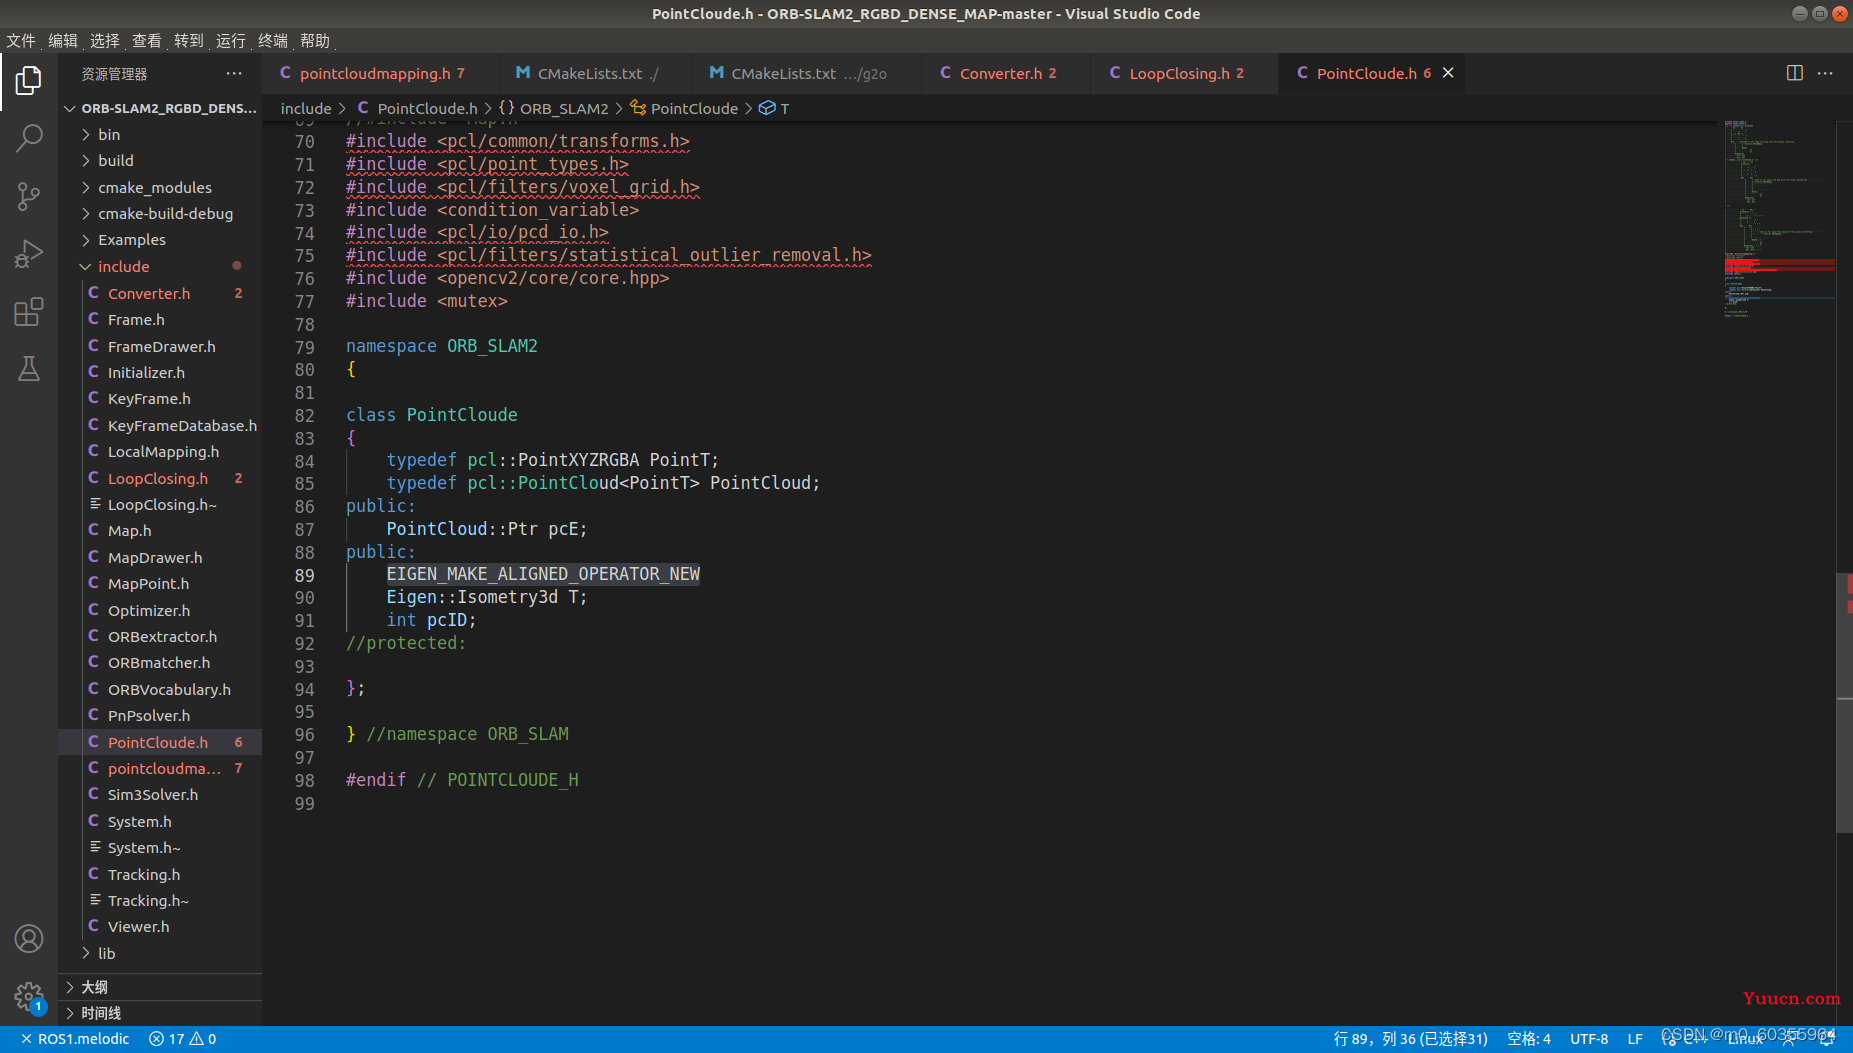Screen dimensions: 1853x1053
Task: Switch to pointcloudmapping.h tab
Action: [x=373, y=73]
